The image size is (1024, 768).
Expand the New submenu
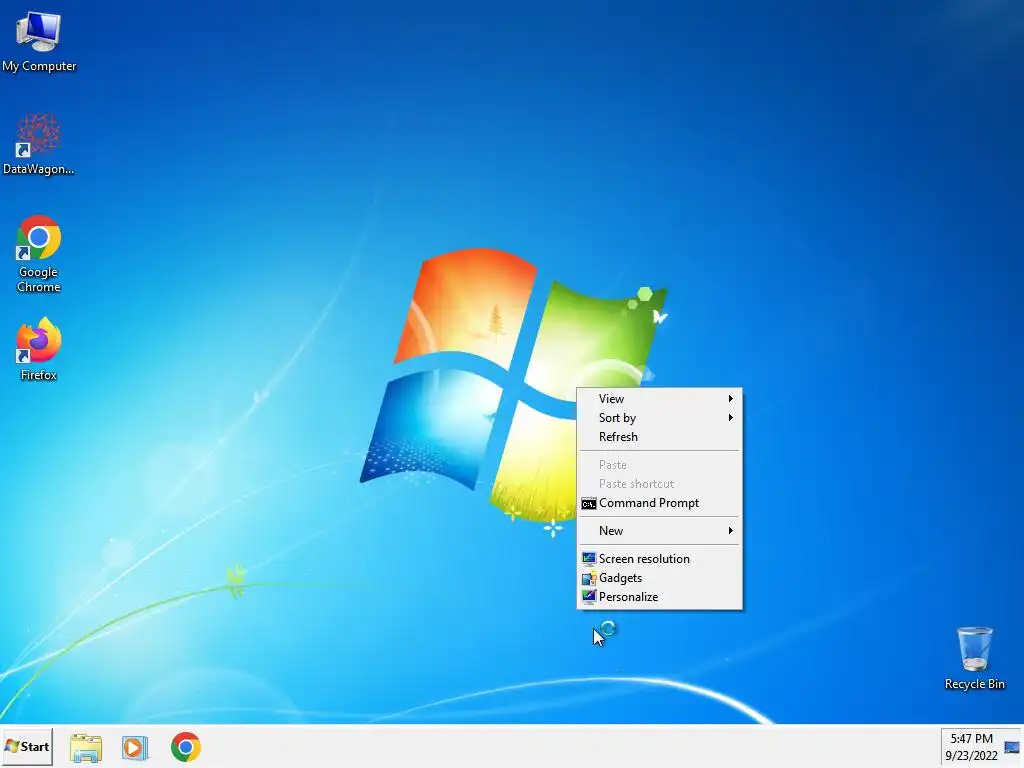[660, 531]
